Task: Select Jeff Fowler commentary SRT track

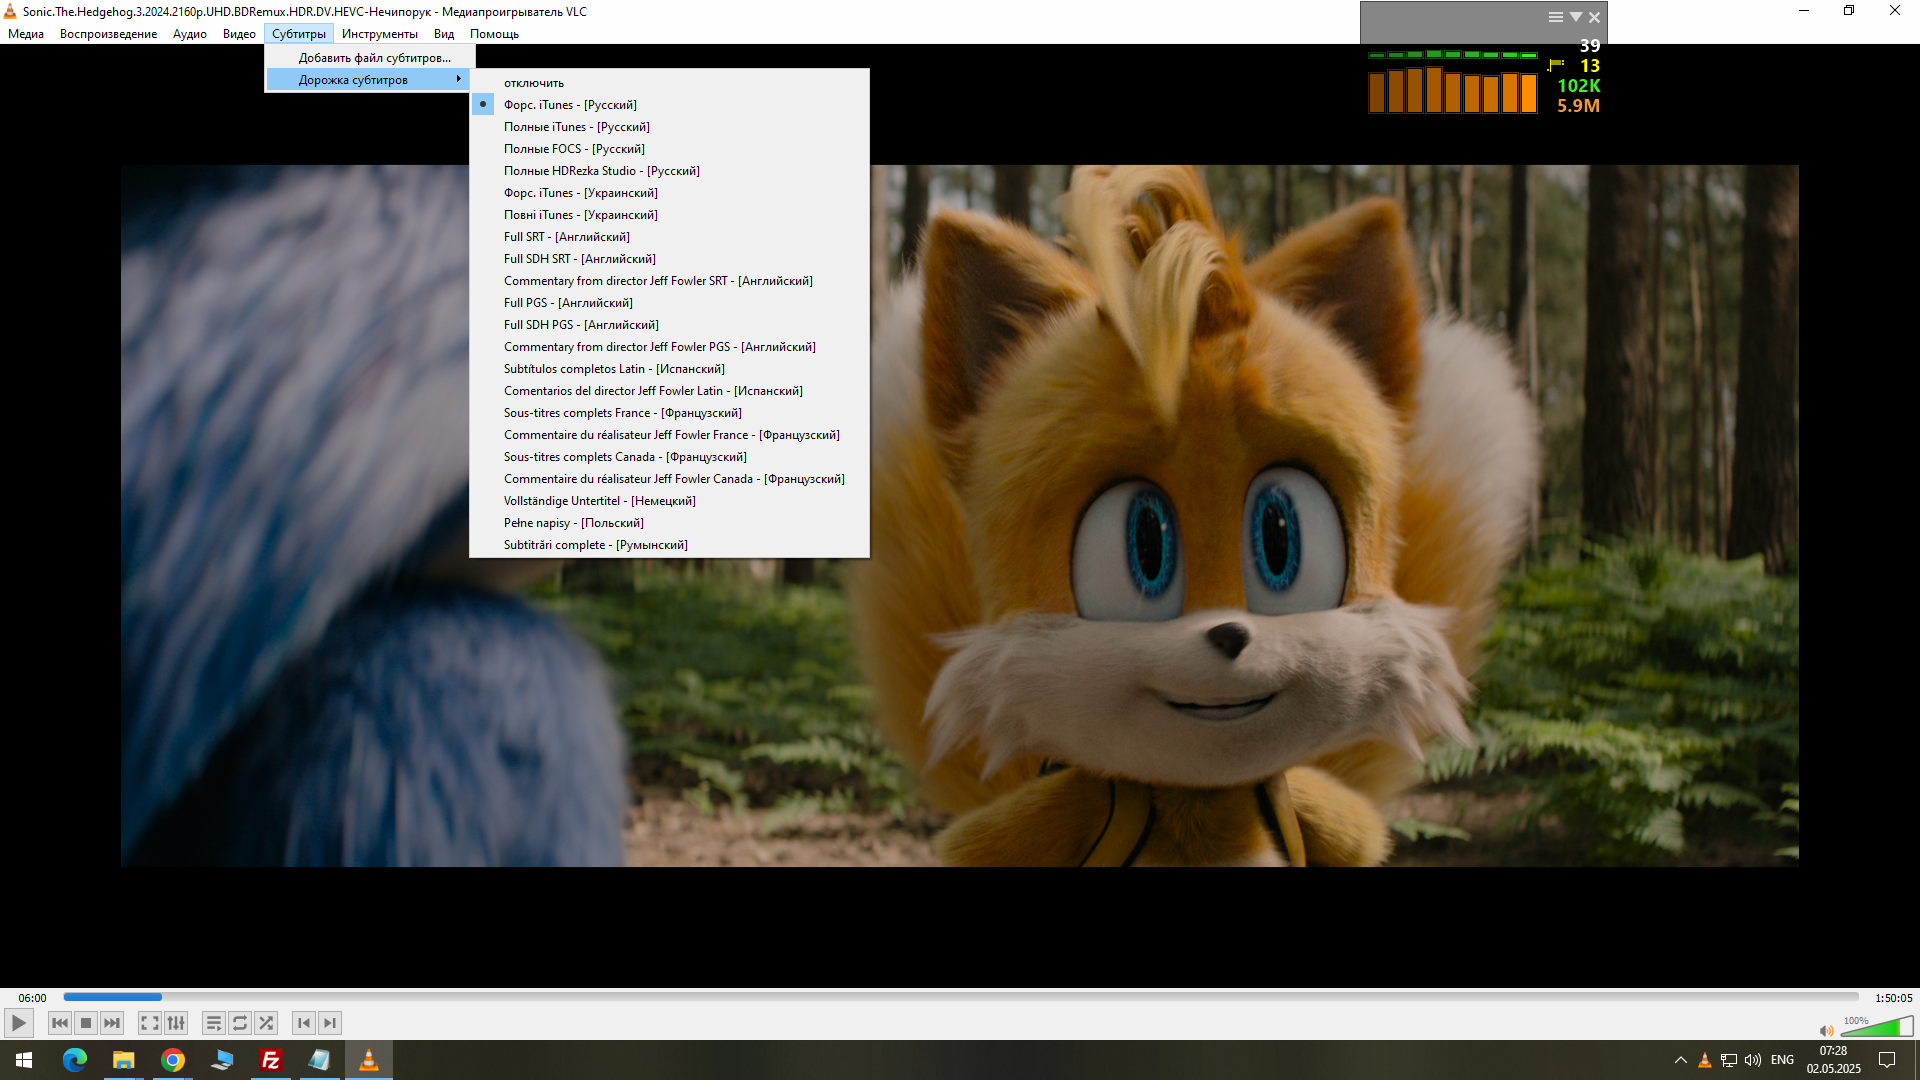Action: click(x=669, y=281)
